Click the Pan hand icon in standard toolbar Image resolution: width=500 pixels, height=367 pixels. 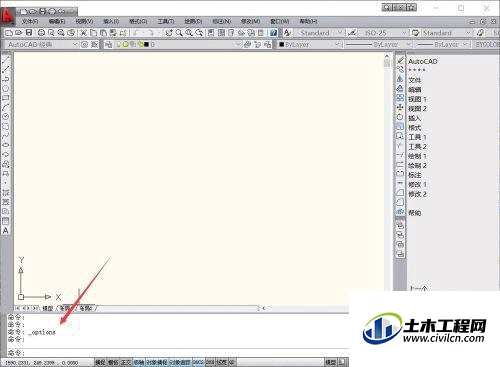coord(169,33)
